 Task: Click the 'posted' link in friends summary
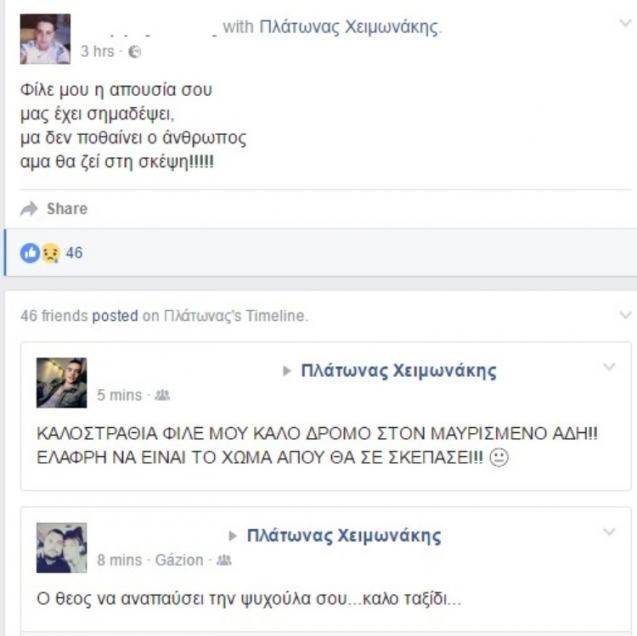[115, 316]
